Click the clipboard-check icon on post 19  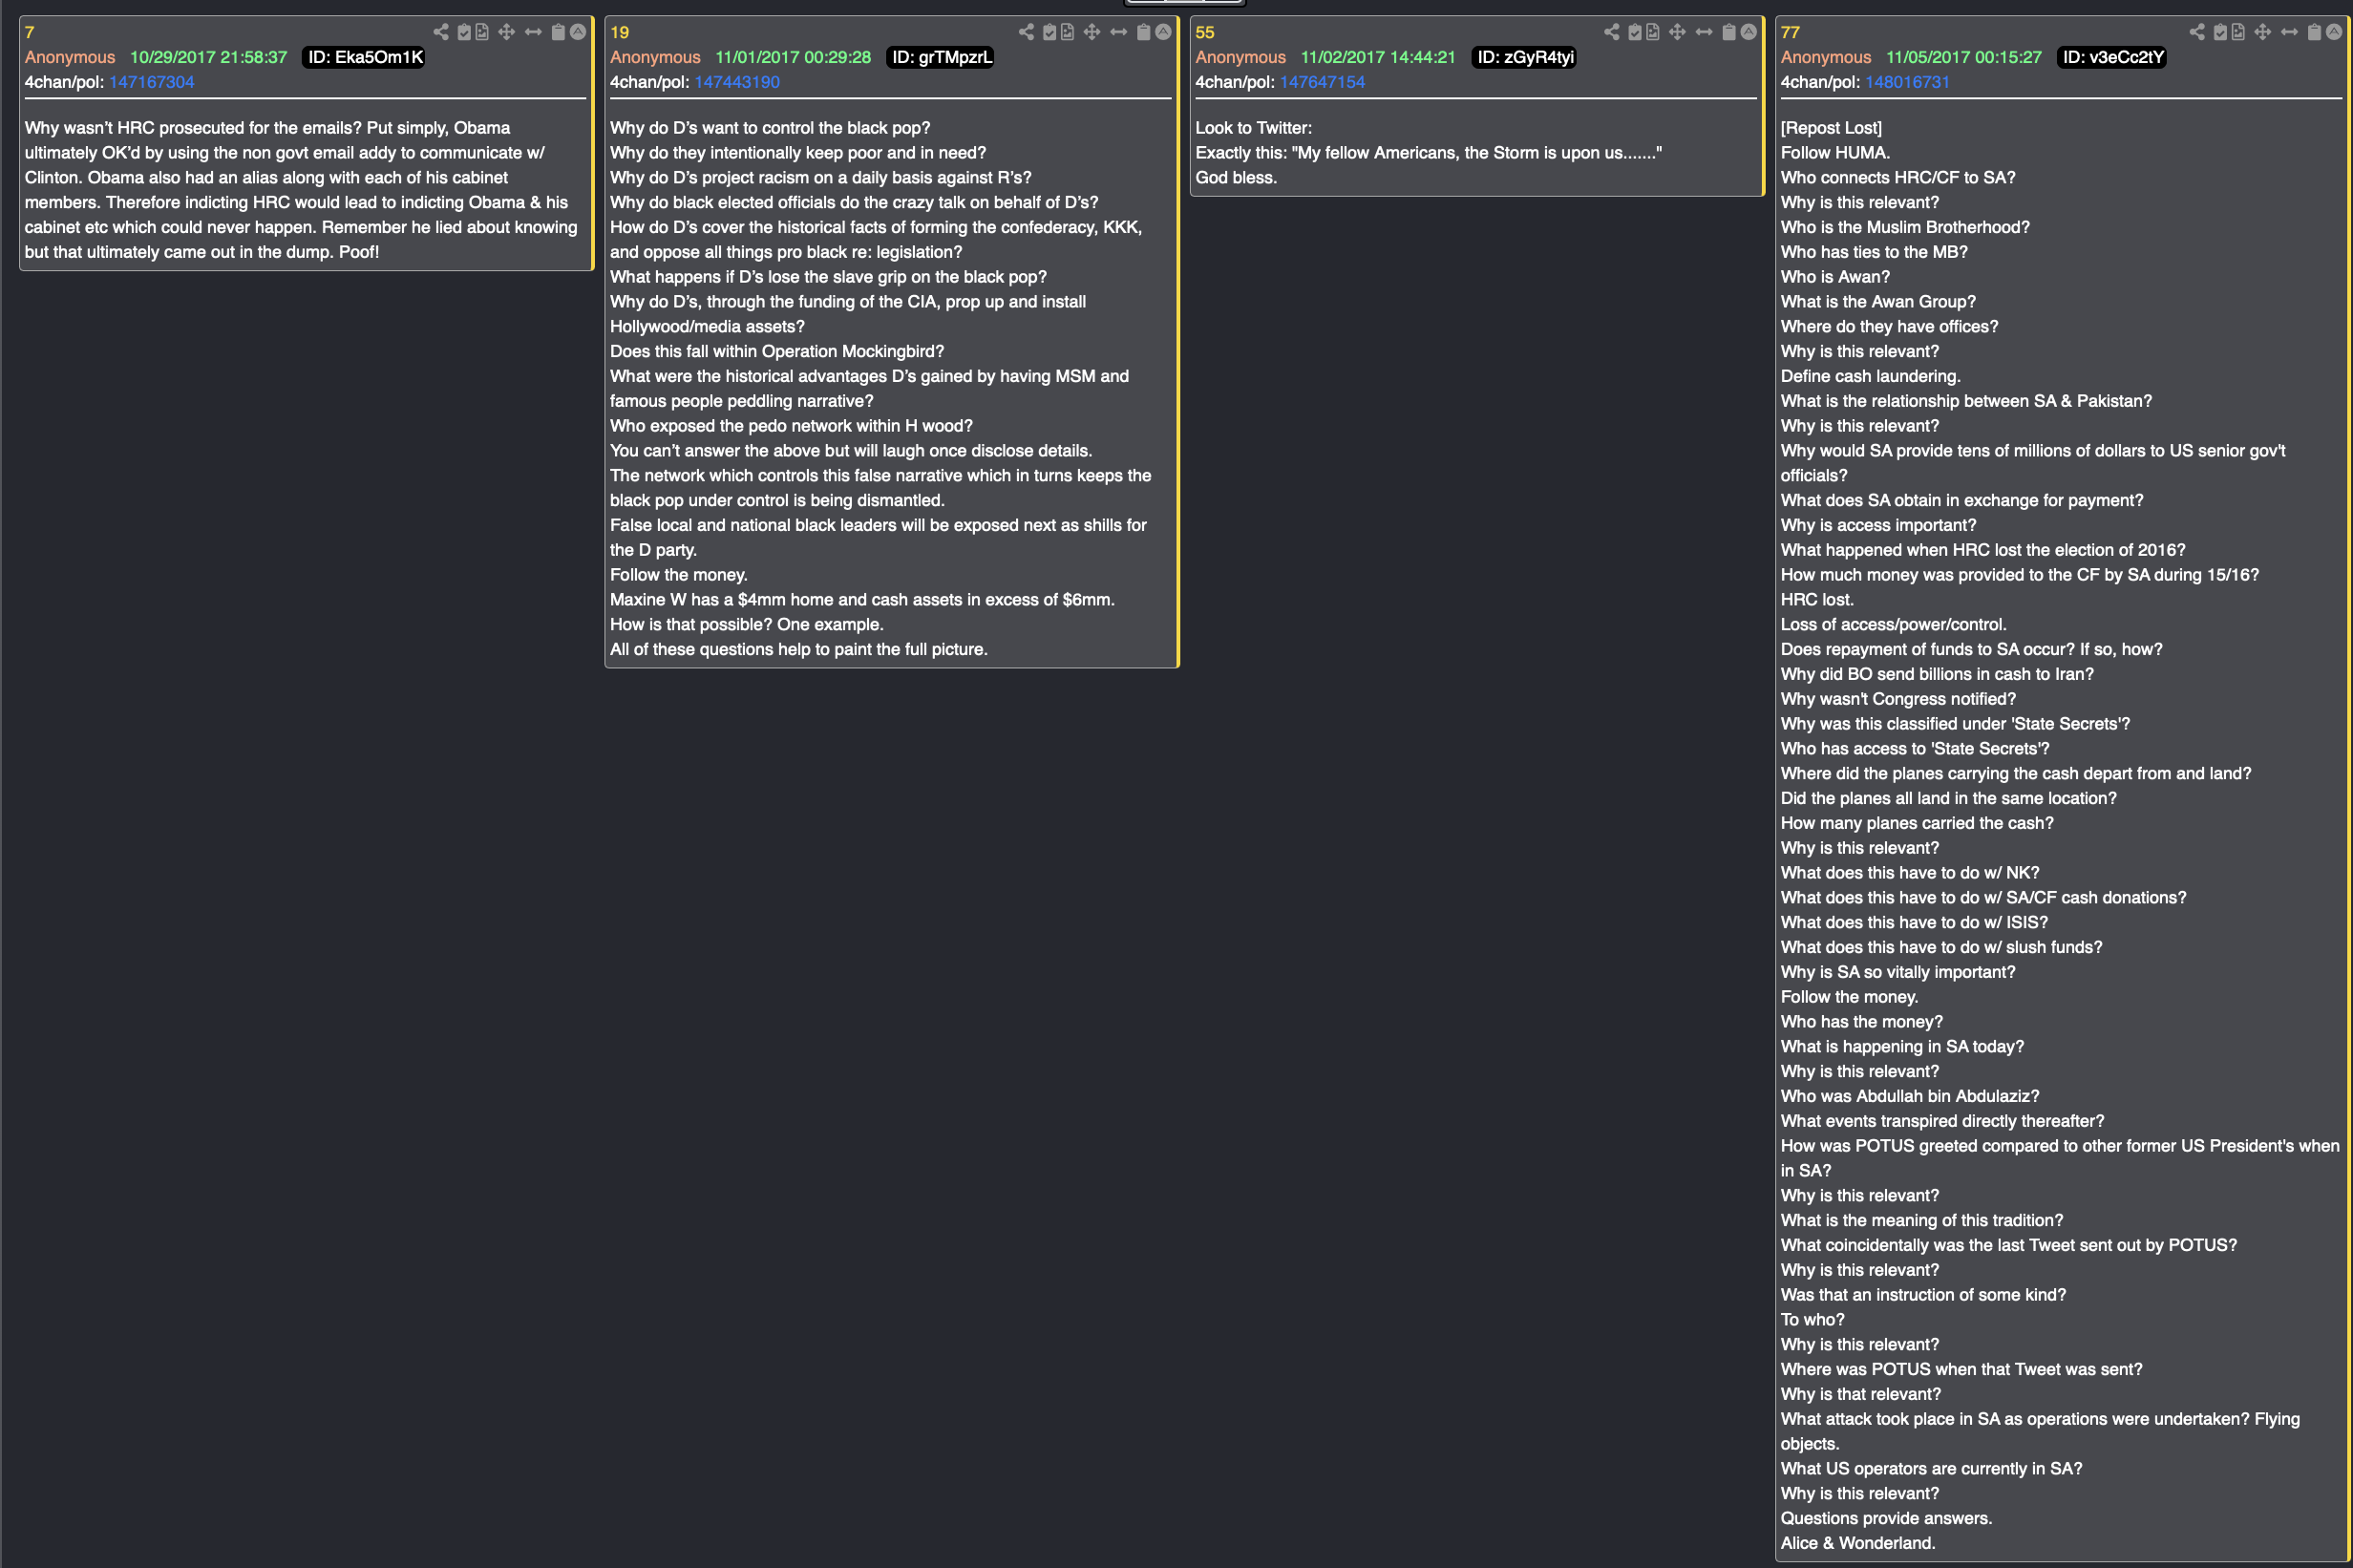pos(1049,32)
